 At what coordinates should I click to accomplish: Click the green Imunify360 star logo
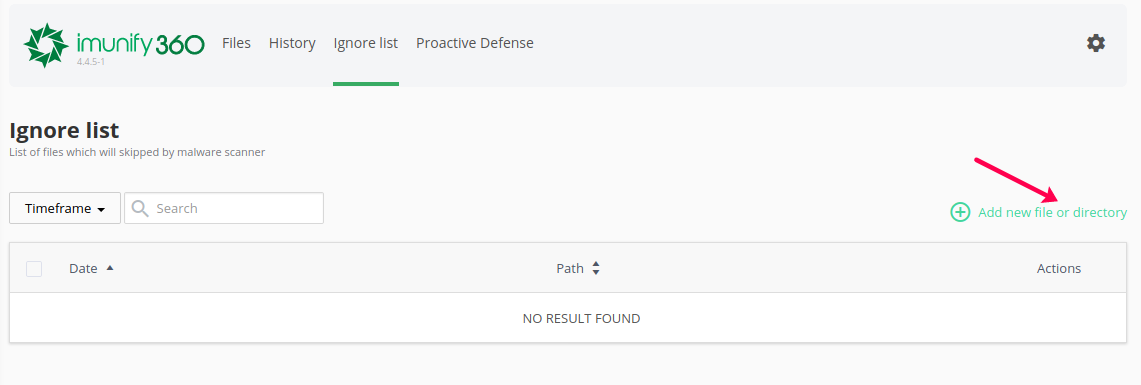pos(46,45)
